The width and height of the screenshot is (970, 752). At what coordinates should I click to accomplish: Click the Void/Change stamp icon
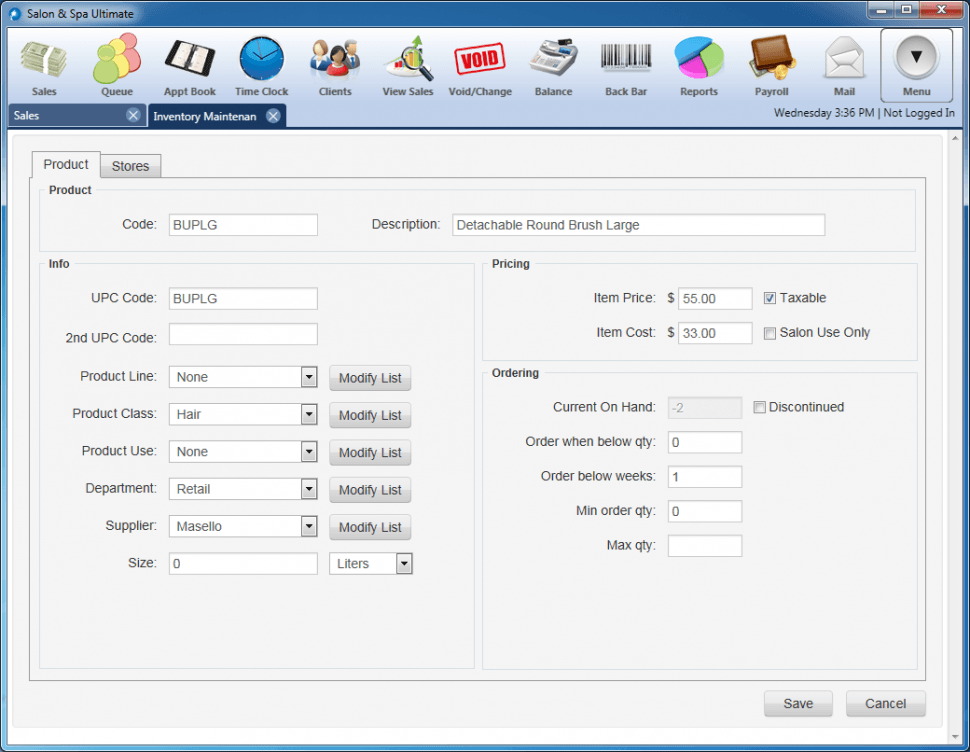click(x=480, y=62)
